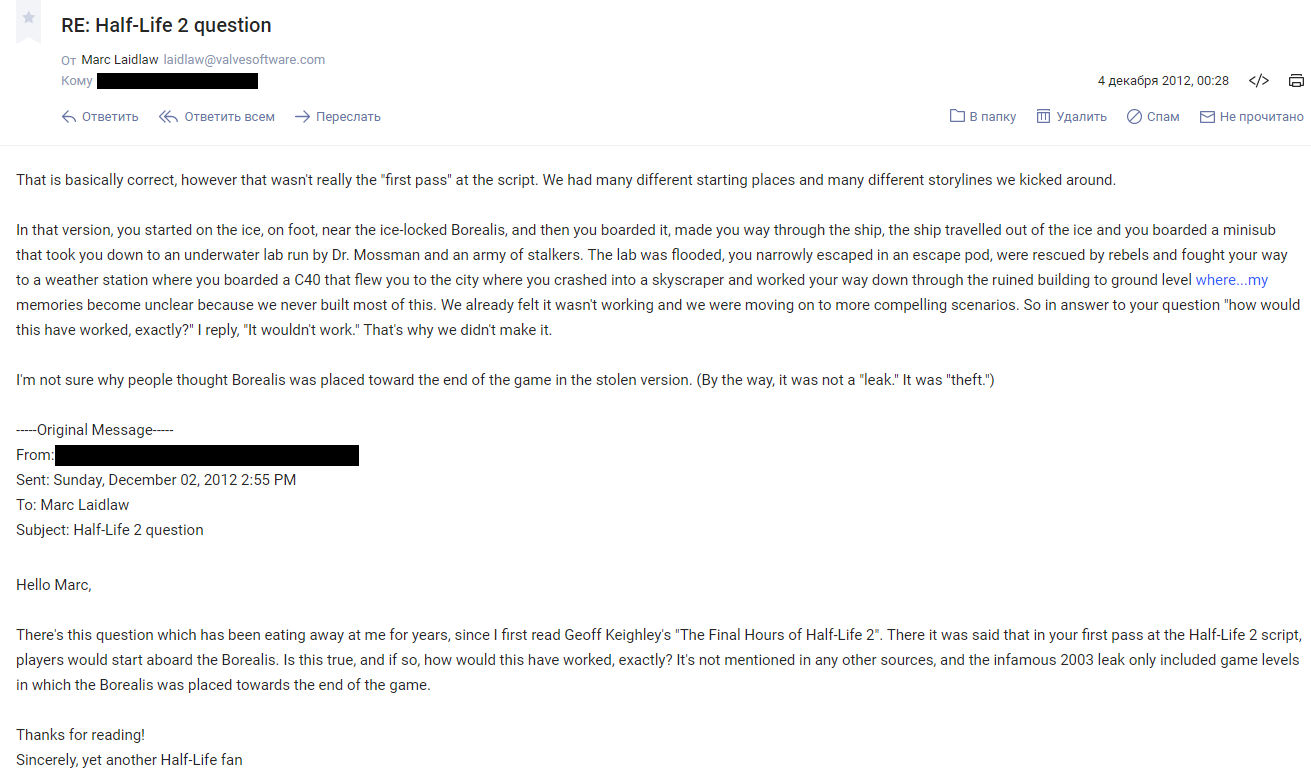Screen dimensions: 1311x778
Task: Print this email via printer icon
Action: (x=1296, y=81)
